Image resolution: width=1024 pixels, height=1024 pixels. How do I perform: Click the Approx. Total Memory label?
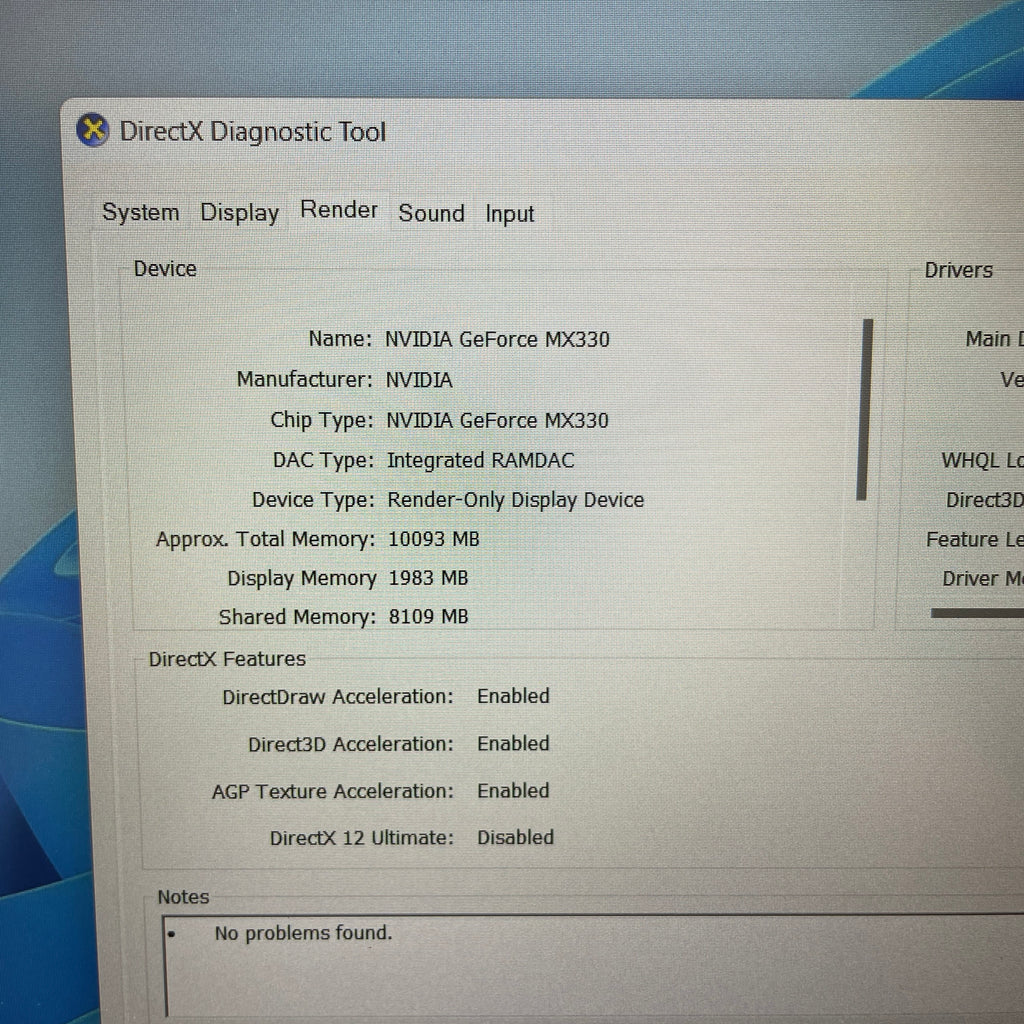(x=265, y=539)
